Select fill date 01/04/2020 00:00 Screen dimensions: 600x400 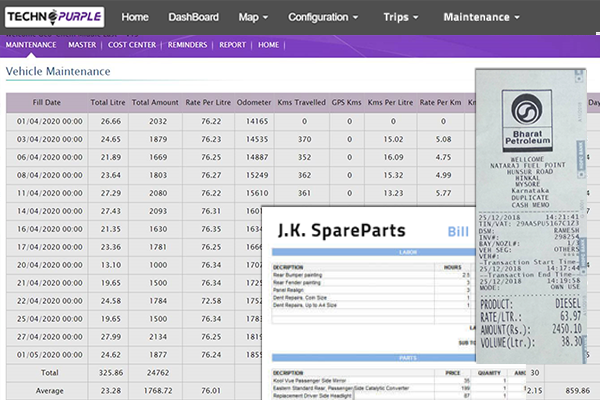(x=49, y=121)
